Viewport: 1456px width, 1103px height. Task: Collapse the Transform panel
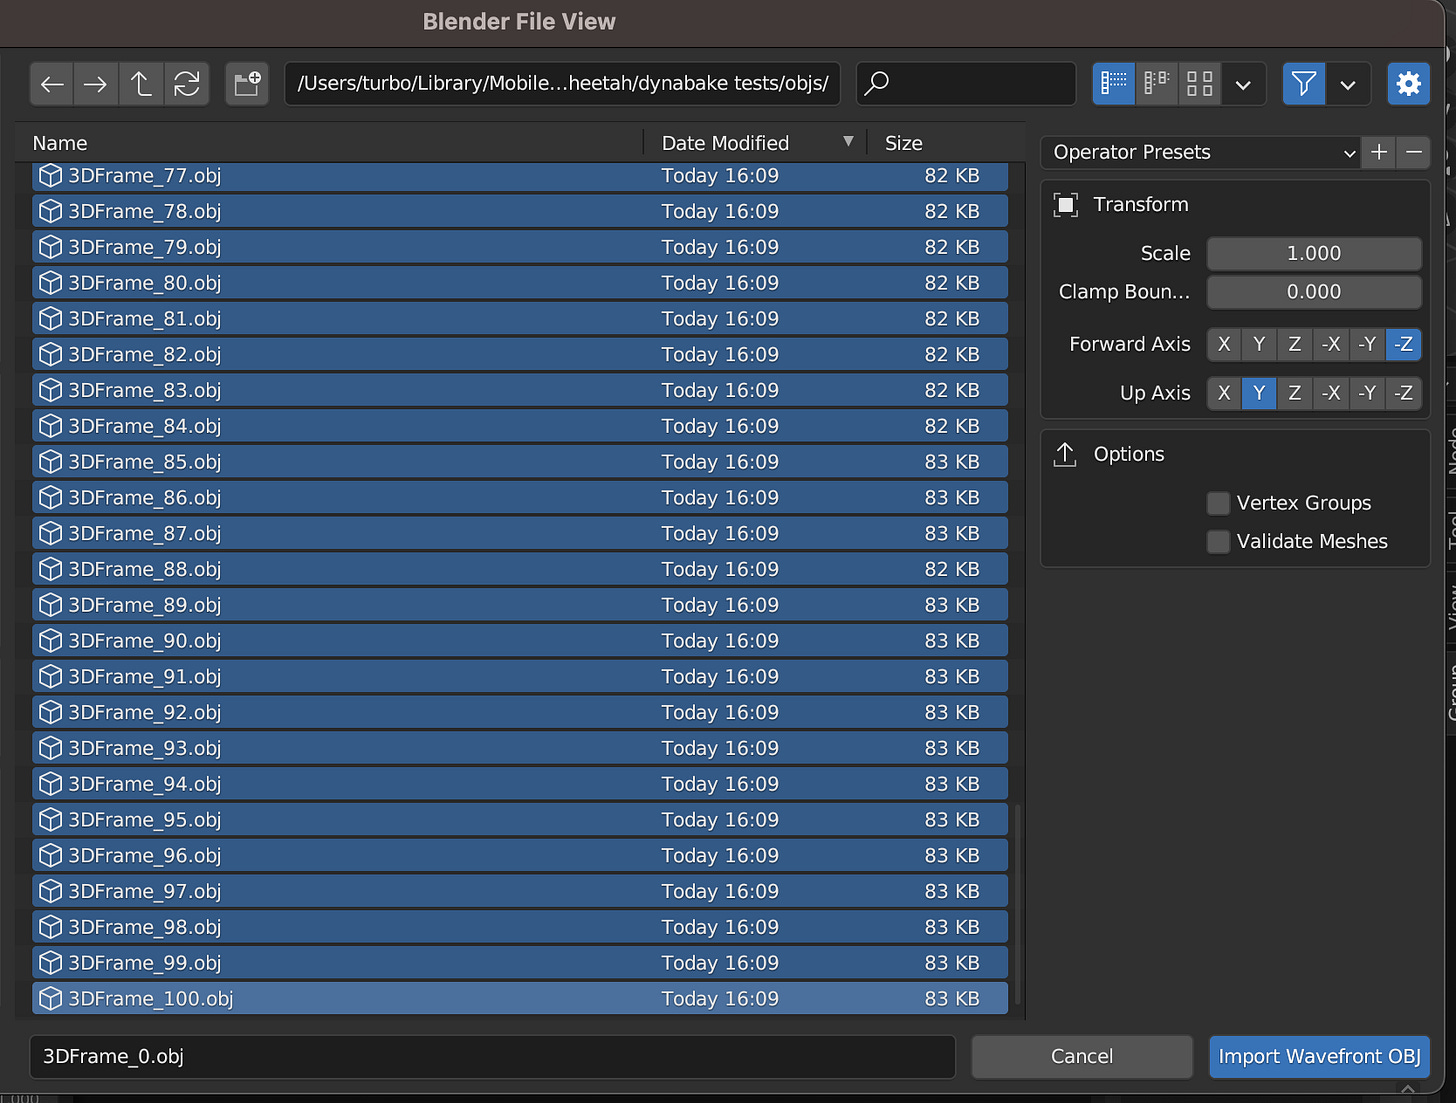1141,205
